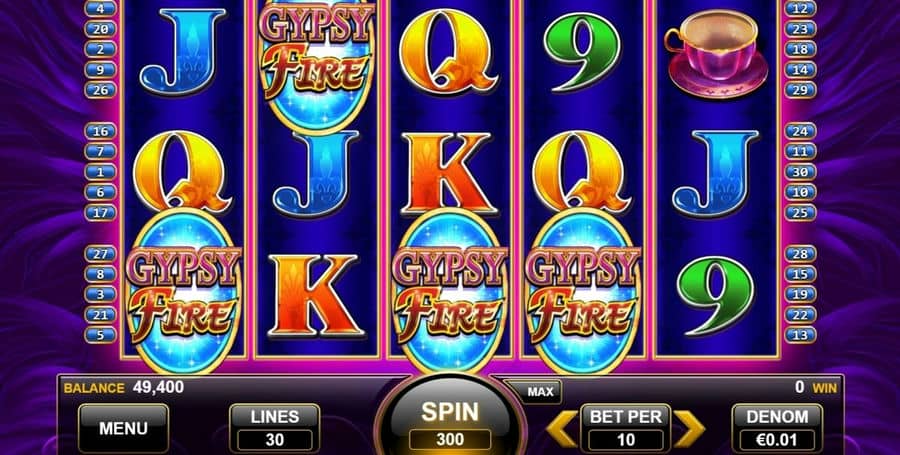900x455 pixels.
Task: Click the balance amount 49,400
Action: [x=158, y=387]
